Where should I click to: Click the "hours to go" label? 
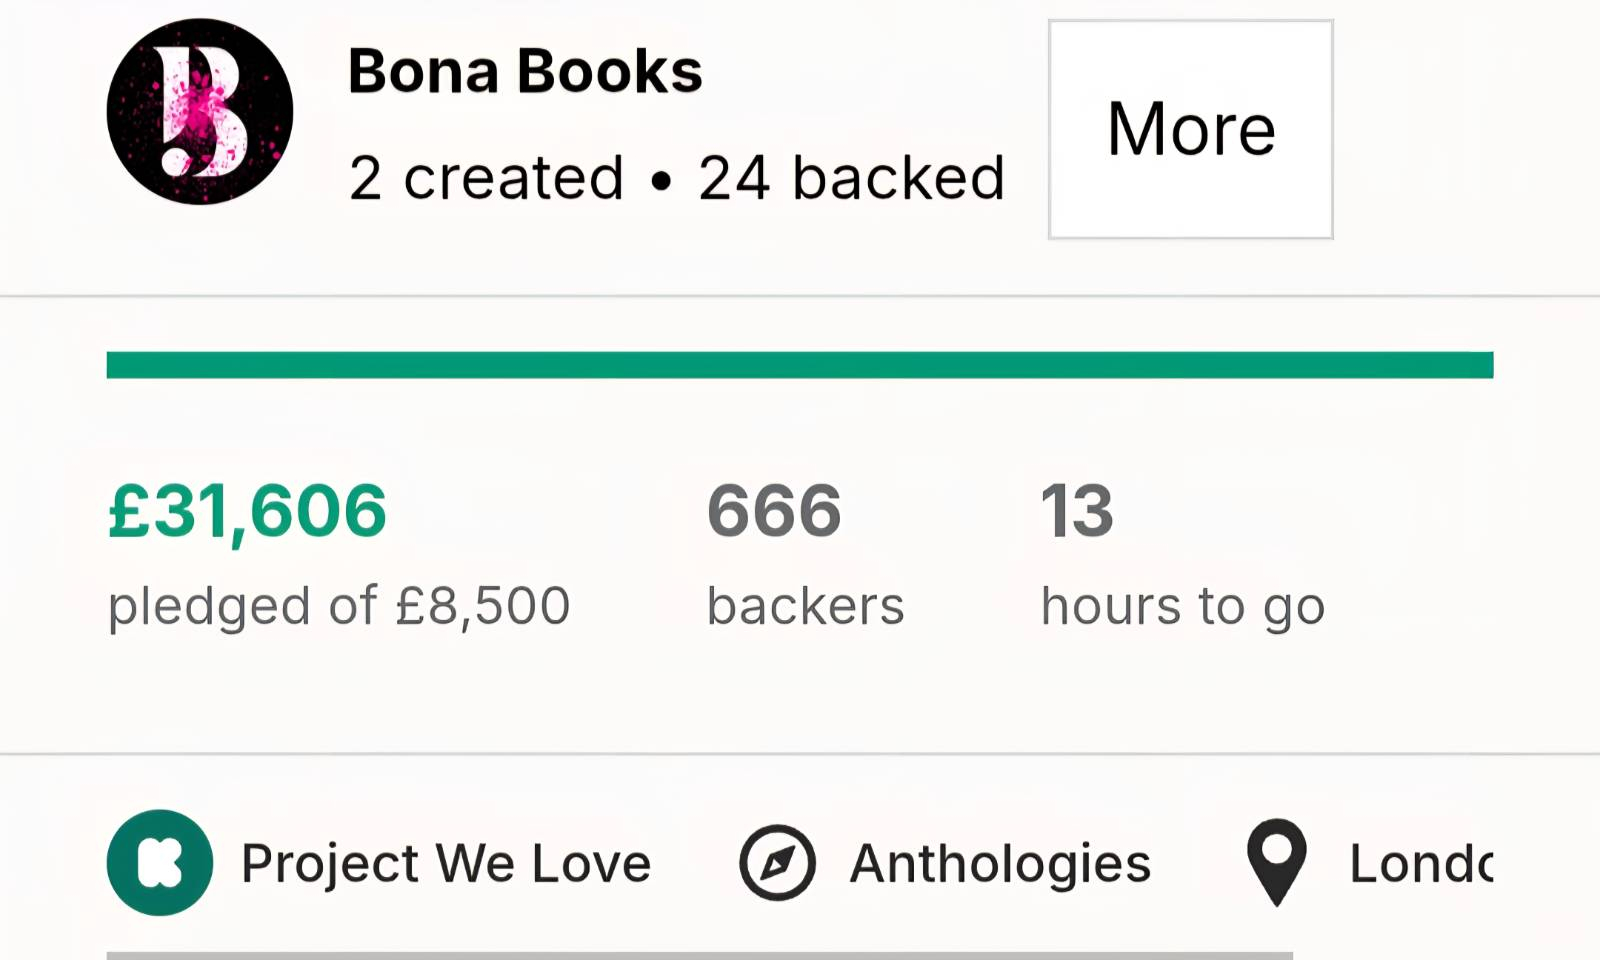click(x=1183, y=606)
